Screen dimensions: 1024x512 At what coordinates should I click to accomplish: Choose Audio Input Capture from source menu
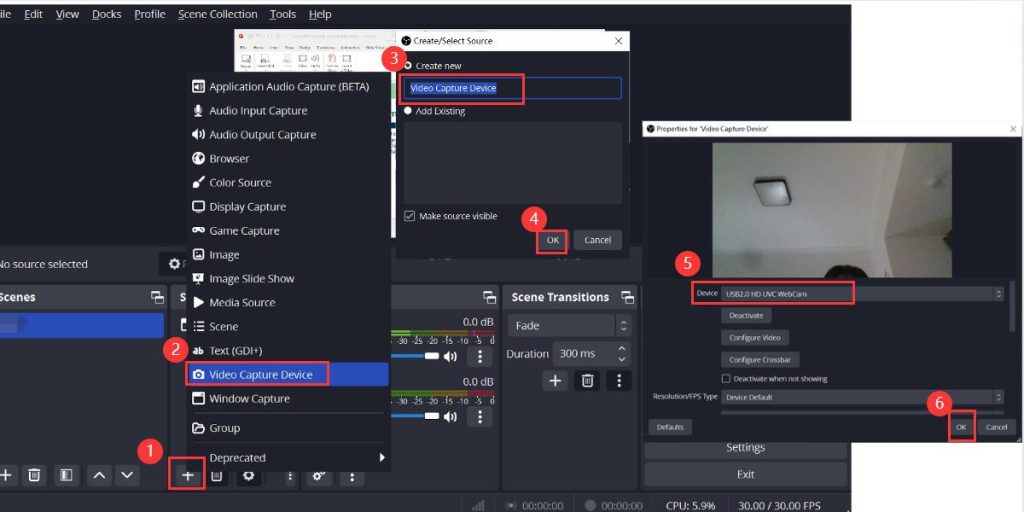click(287, 111)
